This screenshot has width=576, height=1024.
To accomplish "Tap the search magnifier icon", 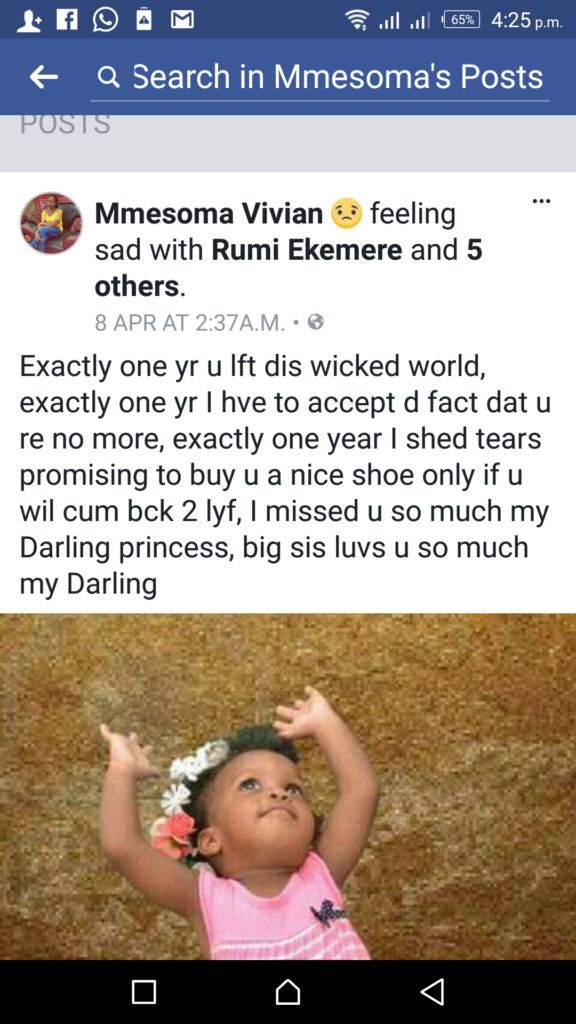I will pyautogui.click(x=108, y=78).
